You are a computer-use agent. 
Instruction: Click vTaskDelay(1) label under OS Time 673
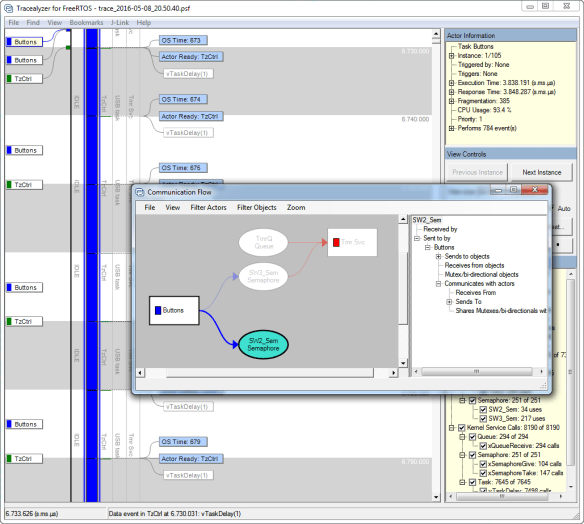188,74
